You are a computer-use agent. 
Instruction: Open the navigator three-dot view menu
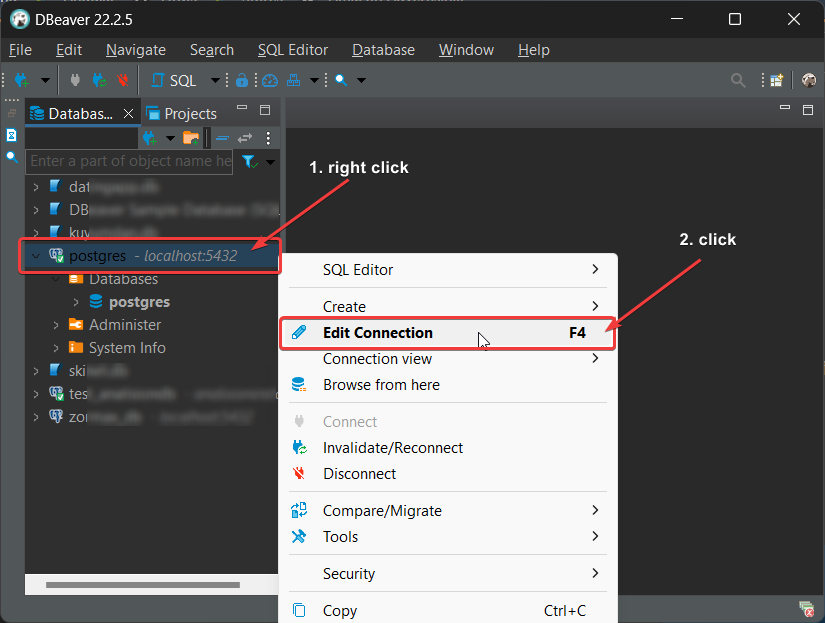(x=268, y=138)
